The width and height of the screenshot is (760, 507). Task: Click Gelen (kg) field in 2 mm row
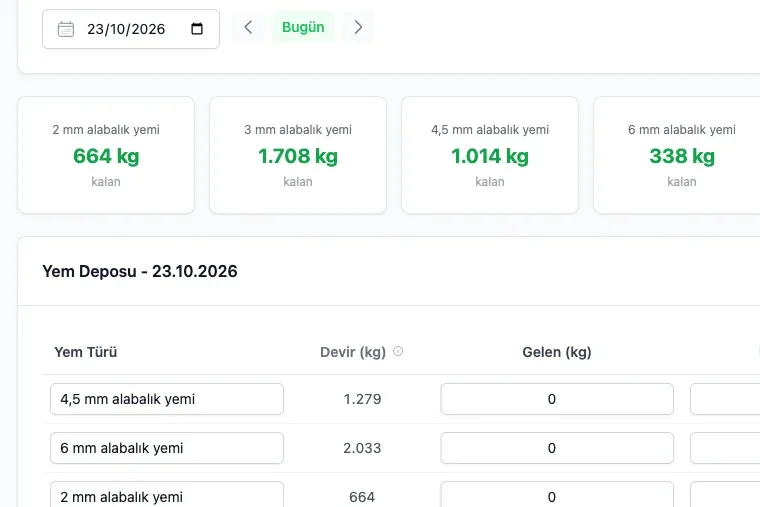[x=557, y=494]
